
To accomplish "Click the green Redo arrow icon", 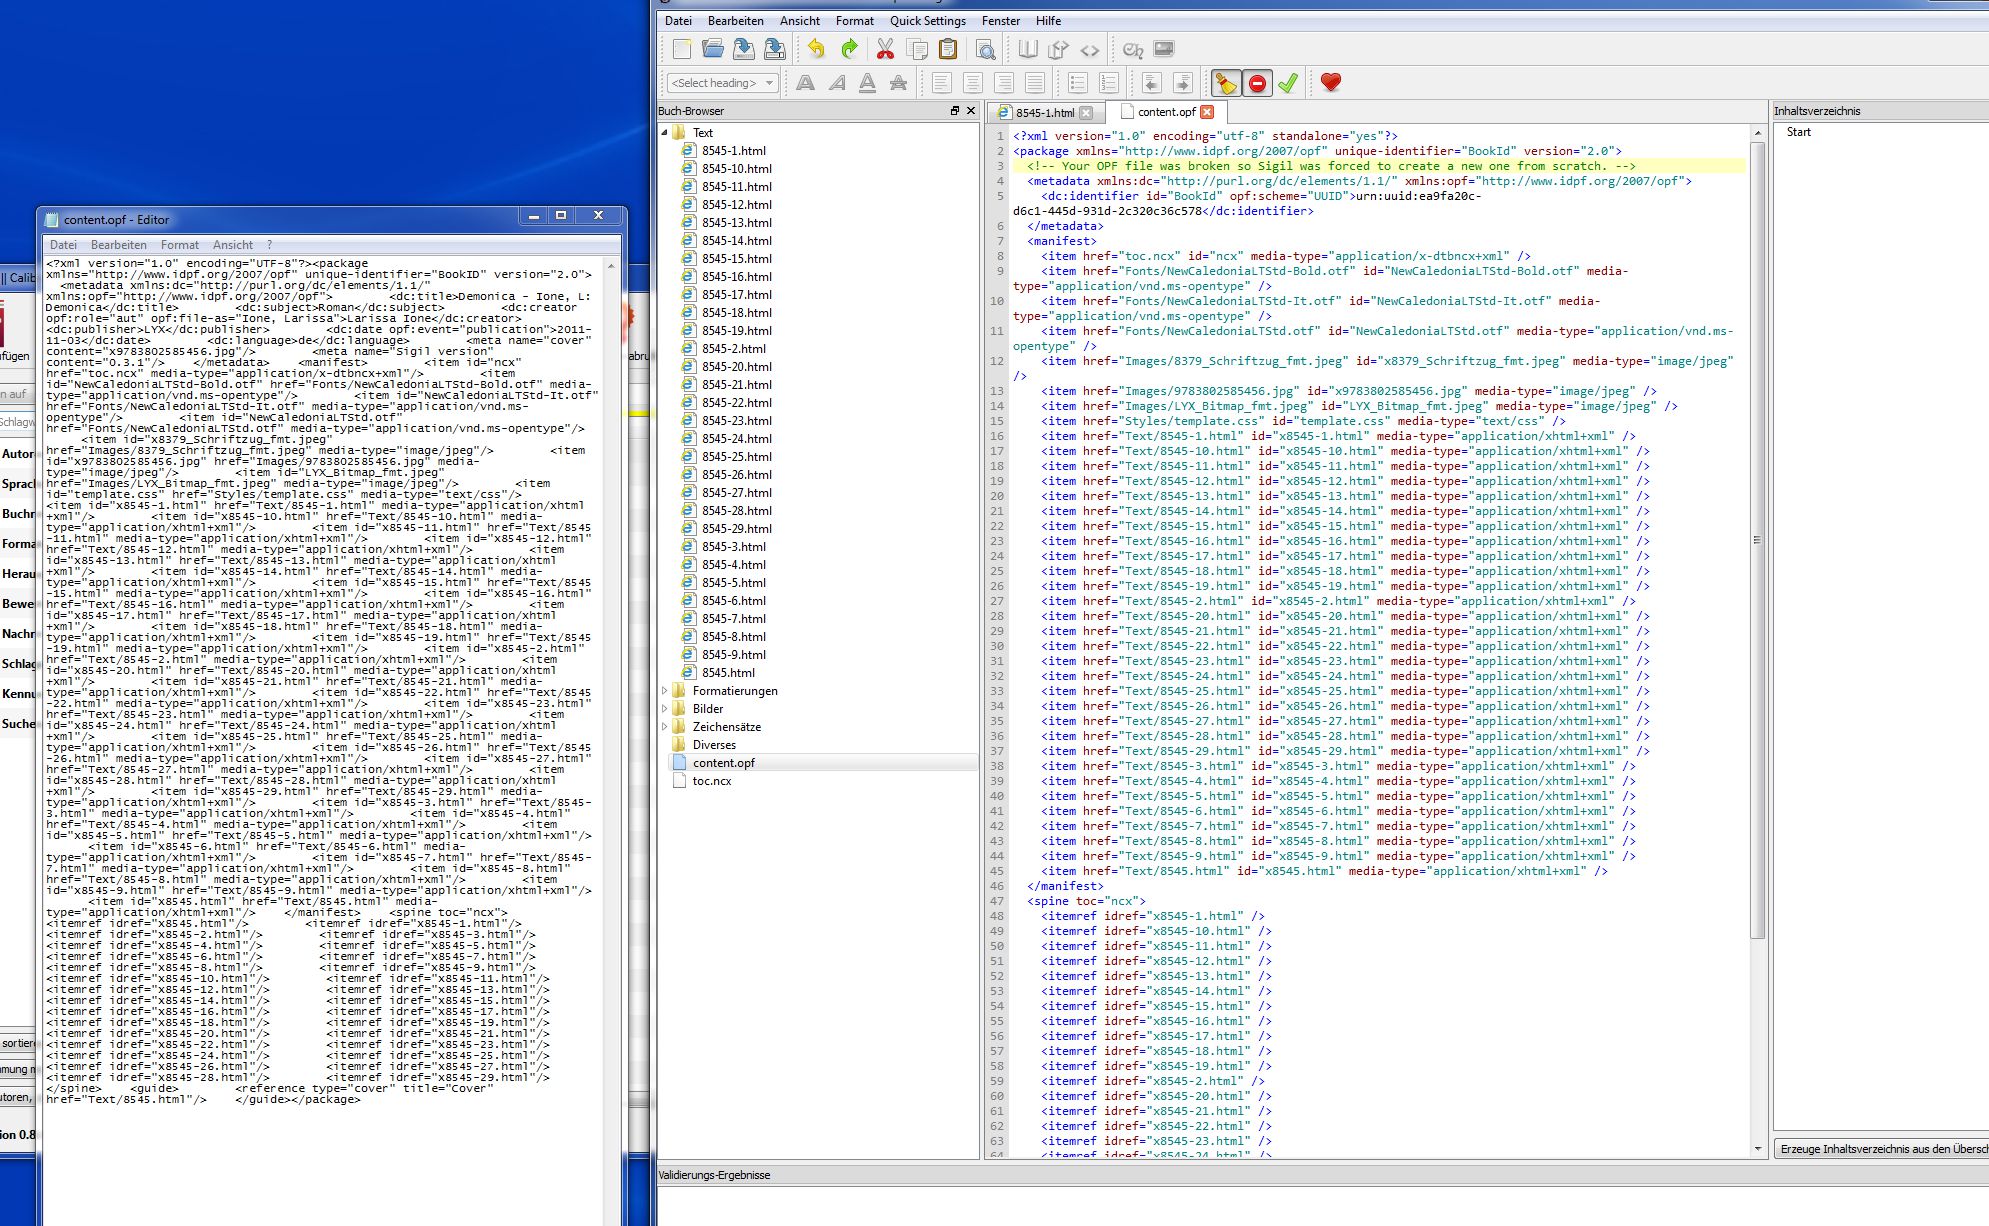I will pyautogui.click(x=848, y=49).
